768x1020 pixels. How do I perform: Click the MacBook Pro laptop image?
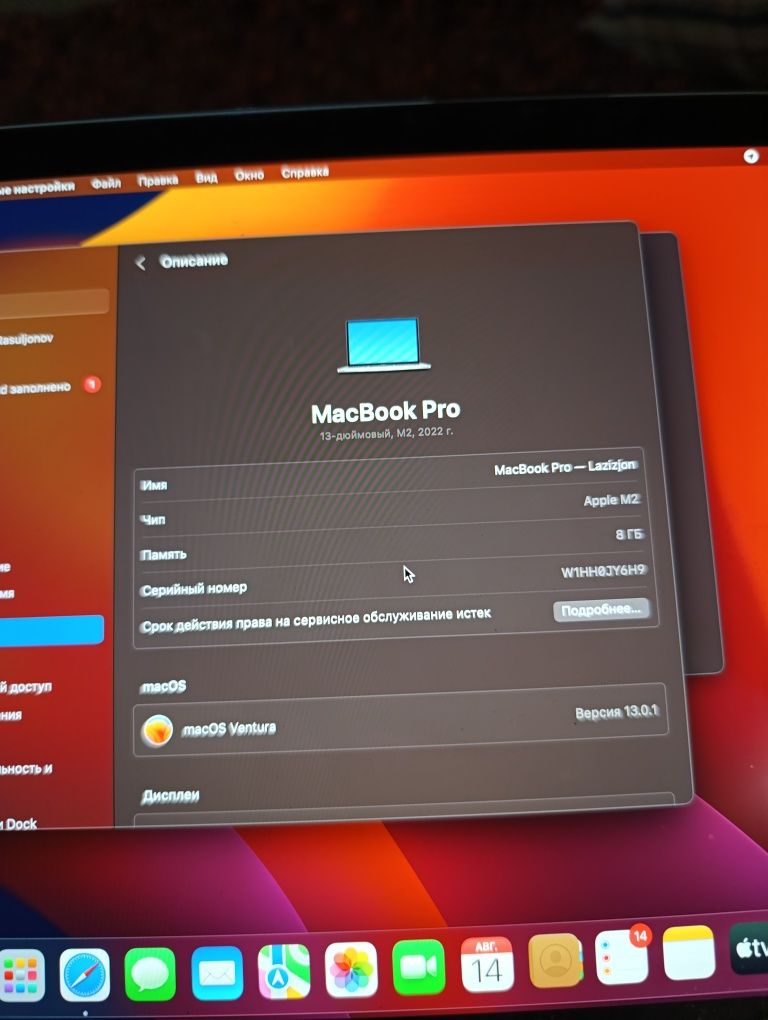pyautogui.click(x=384, y=345)
